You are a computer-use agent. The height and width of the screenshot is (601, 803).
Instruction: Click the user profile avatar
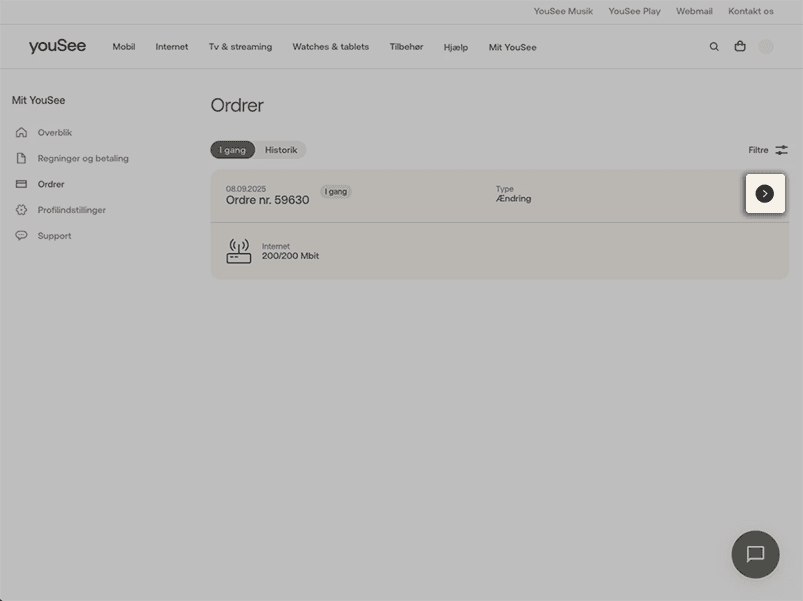point(766,47)
